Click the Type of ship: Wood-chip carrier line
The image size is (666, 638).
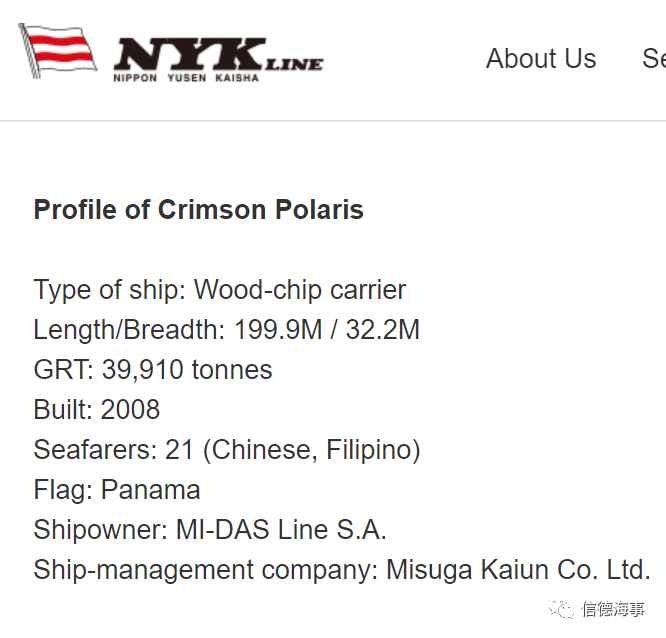(220, 290)
